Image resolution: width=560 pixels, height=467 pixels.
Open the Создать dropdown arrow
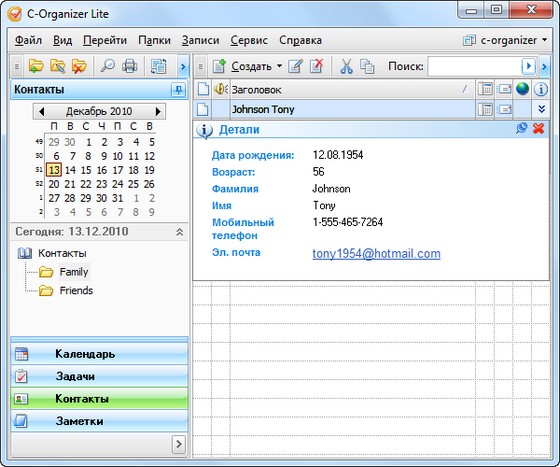(x=280, y=66)
